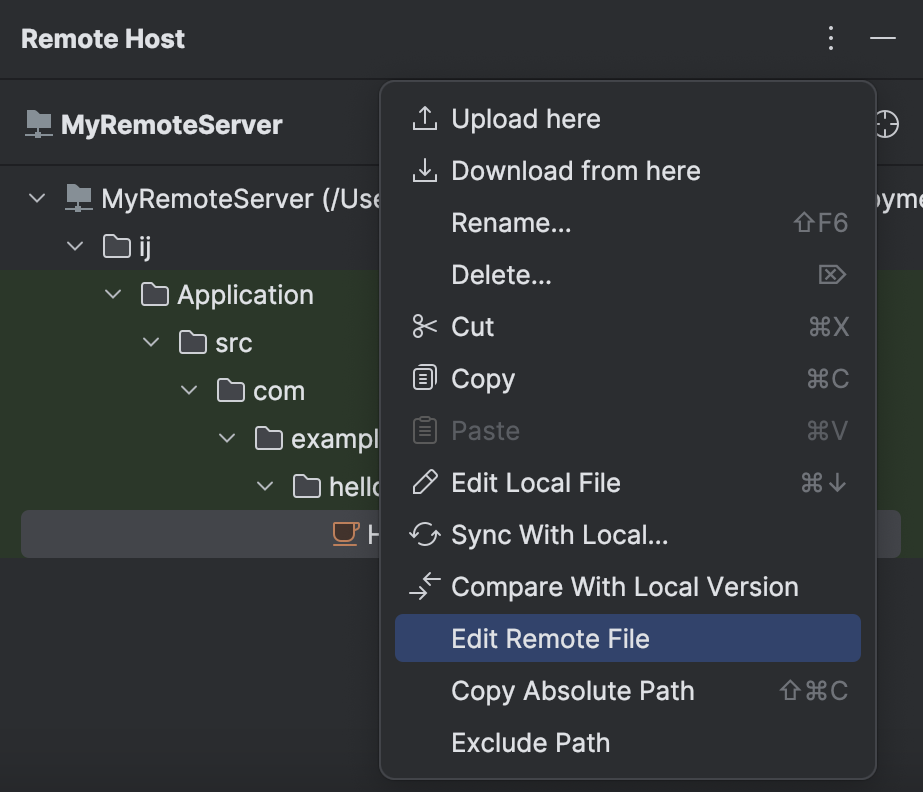923x792 pixels.
Task: Click the Edit Local File pencil icon
Action: click(x=424, y=482)
